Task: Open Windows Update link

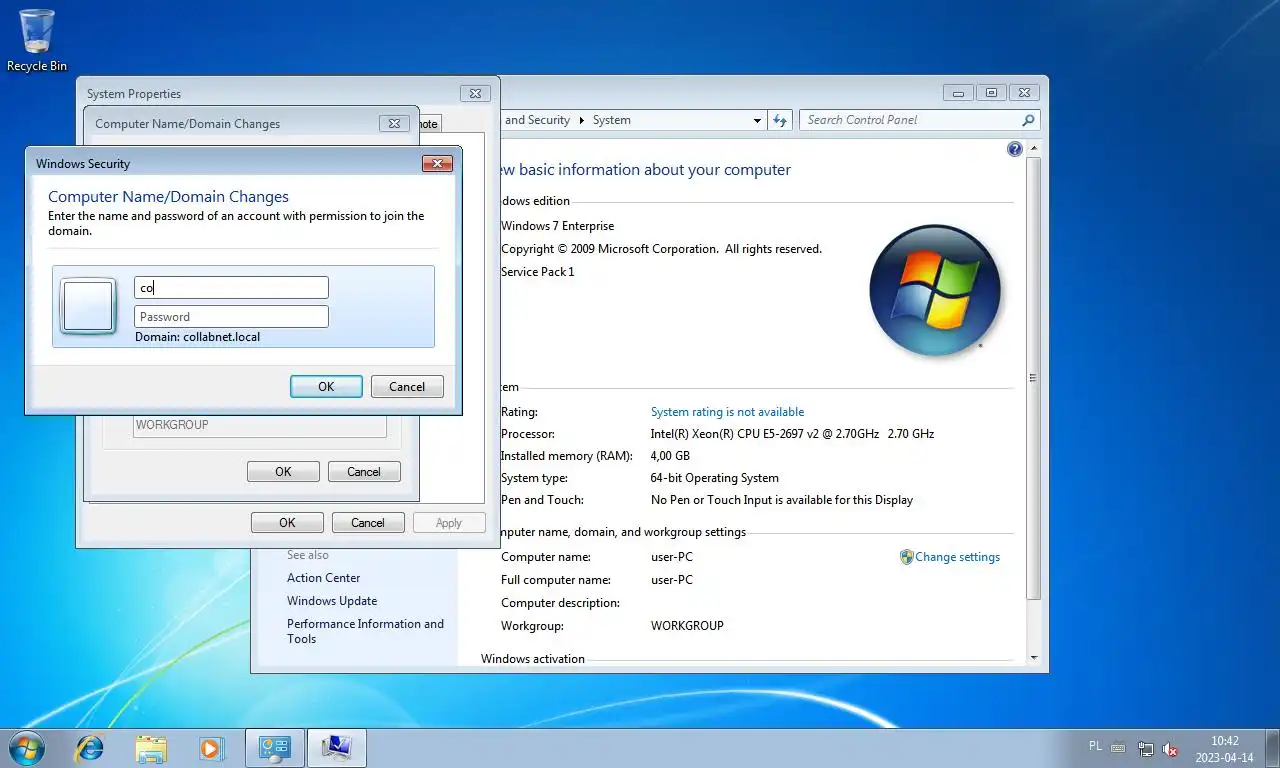Action: 332,601
